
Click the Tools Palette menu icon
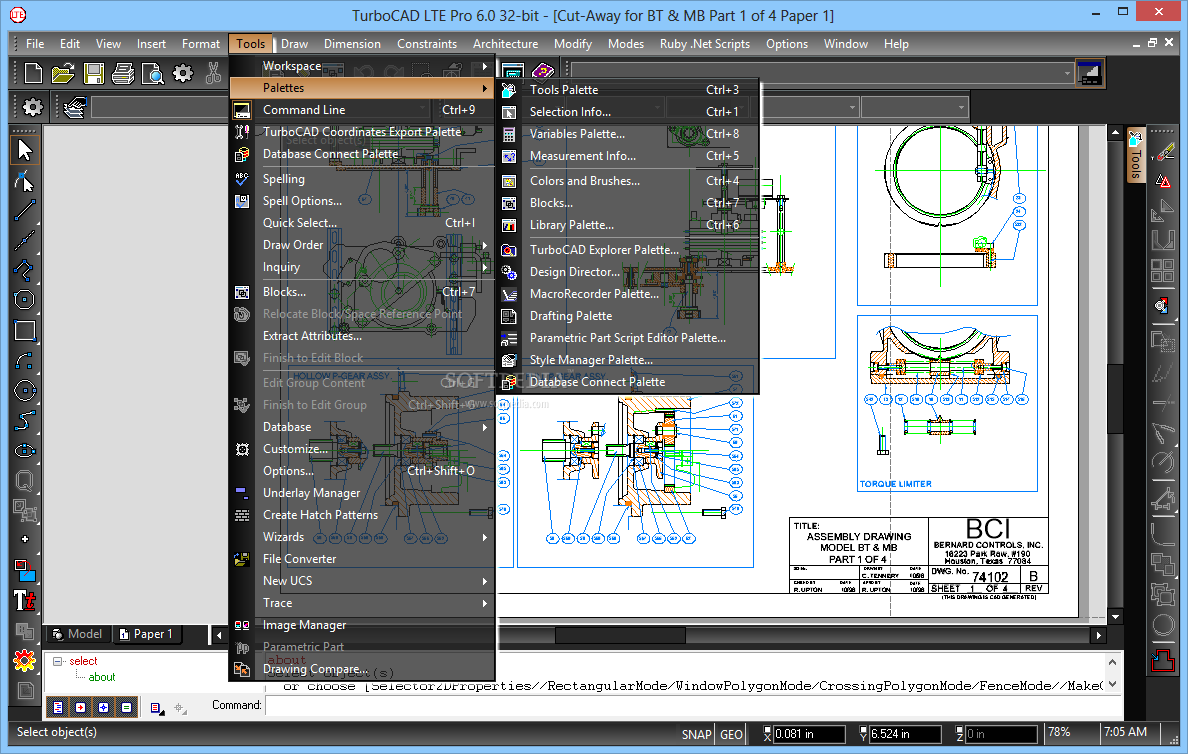pyautogui.click(x=509, y=90)
